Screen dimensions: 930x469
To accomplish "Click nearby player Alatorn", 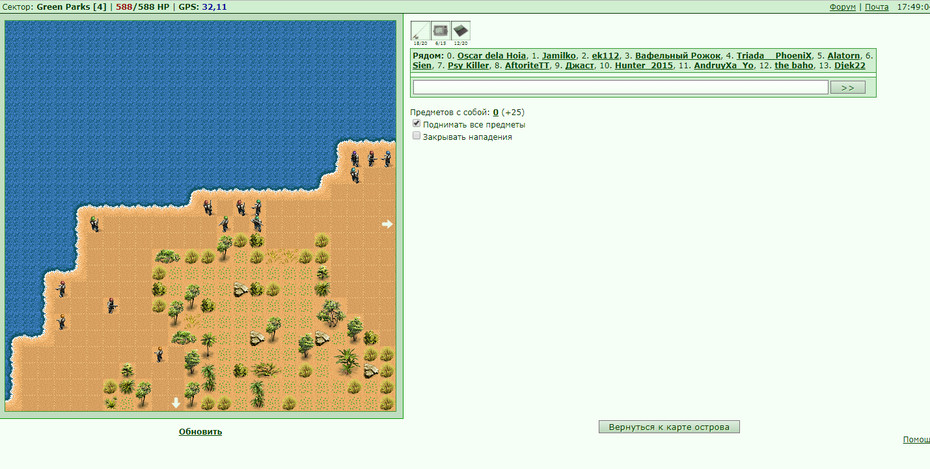I will [843, 56].
